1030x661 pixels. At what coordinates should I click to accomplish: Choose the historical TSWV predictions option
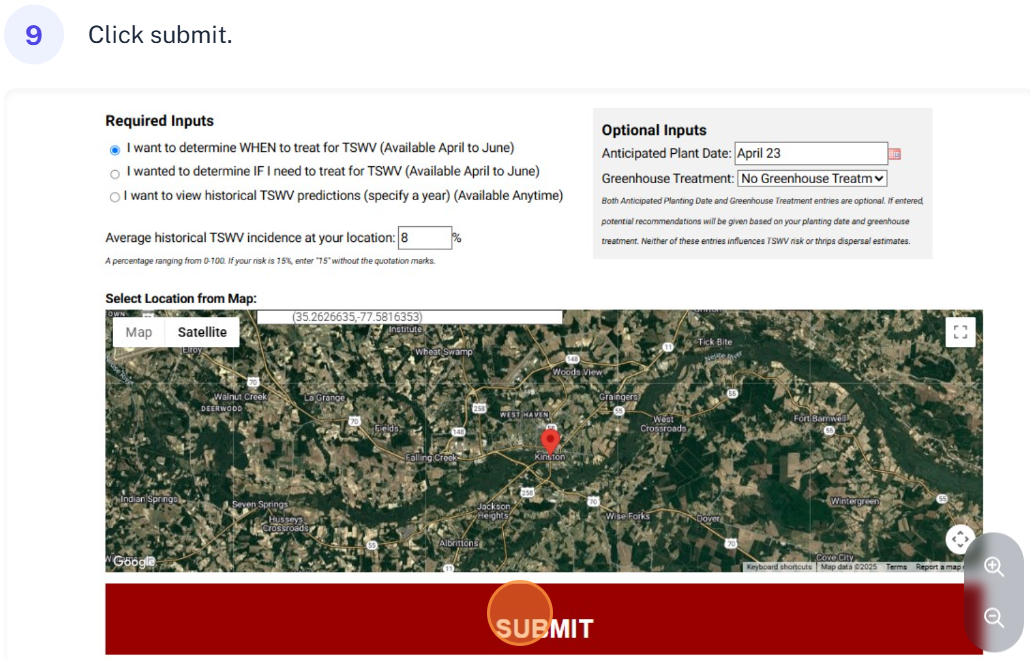pos(115,196)
